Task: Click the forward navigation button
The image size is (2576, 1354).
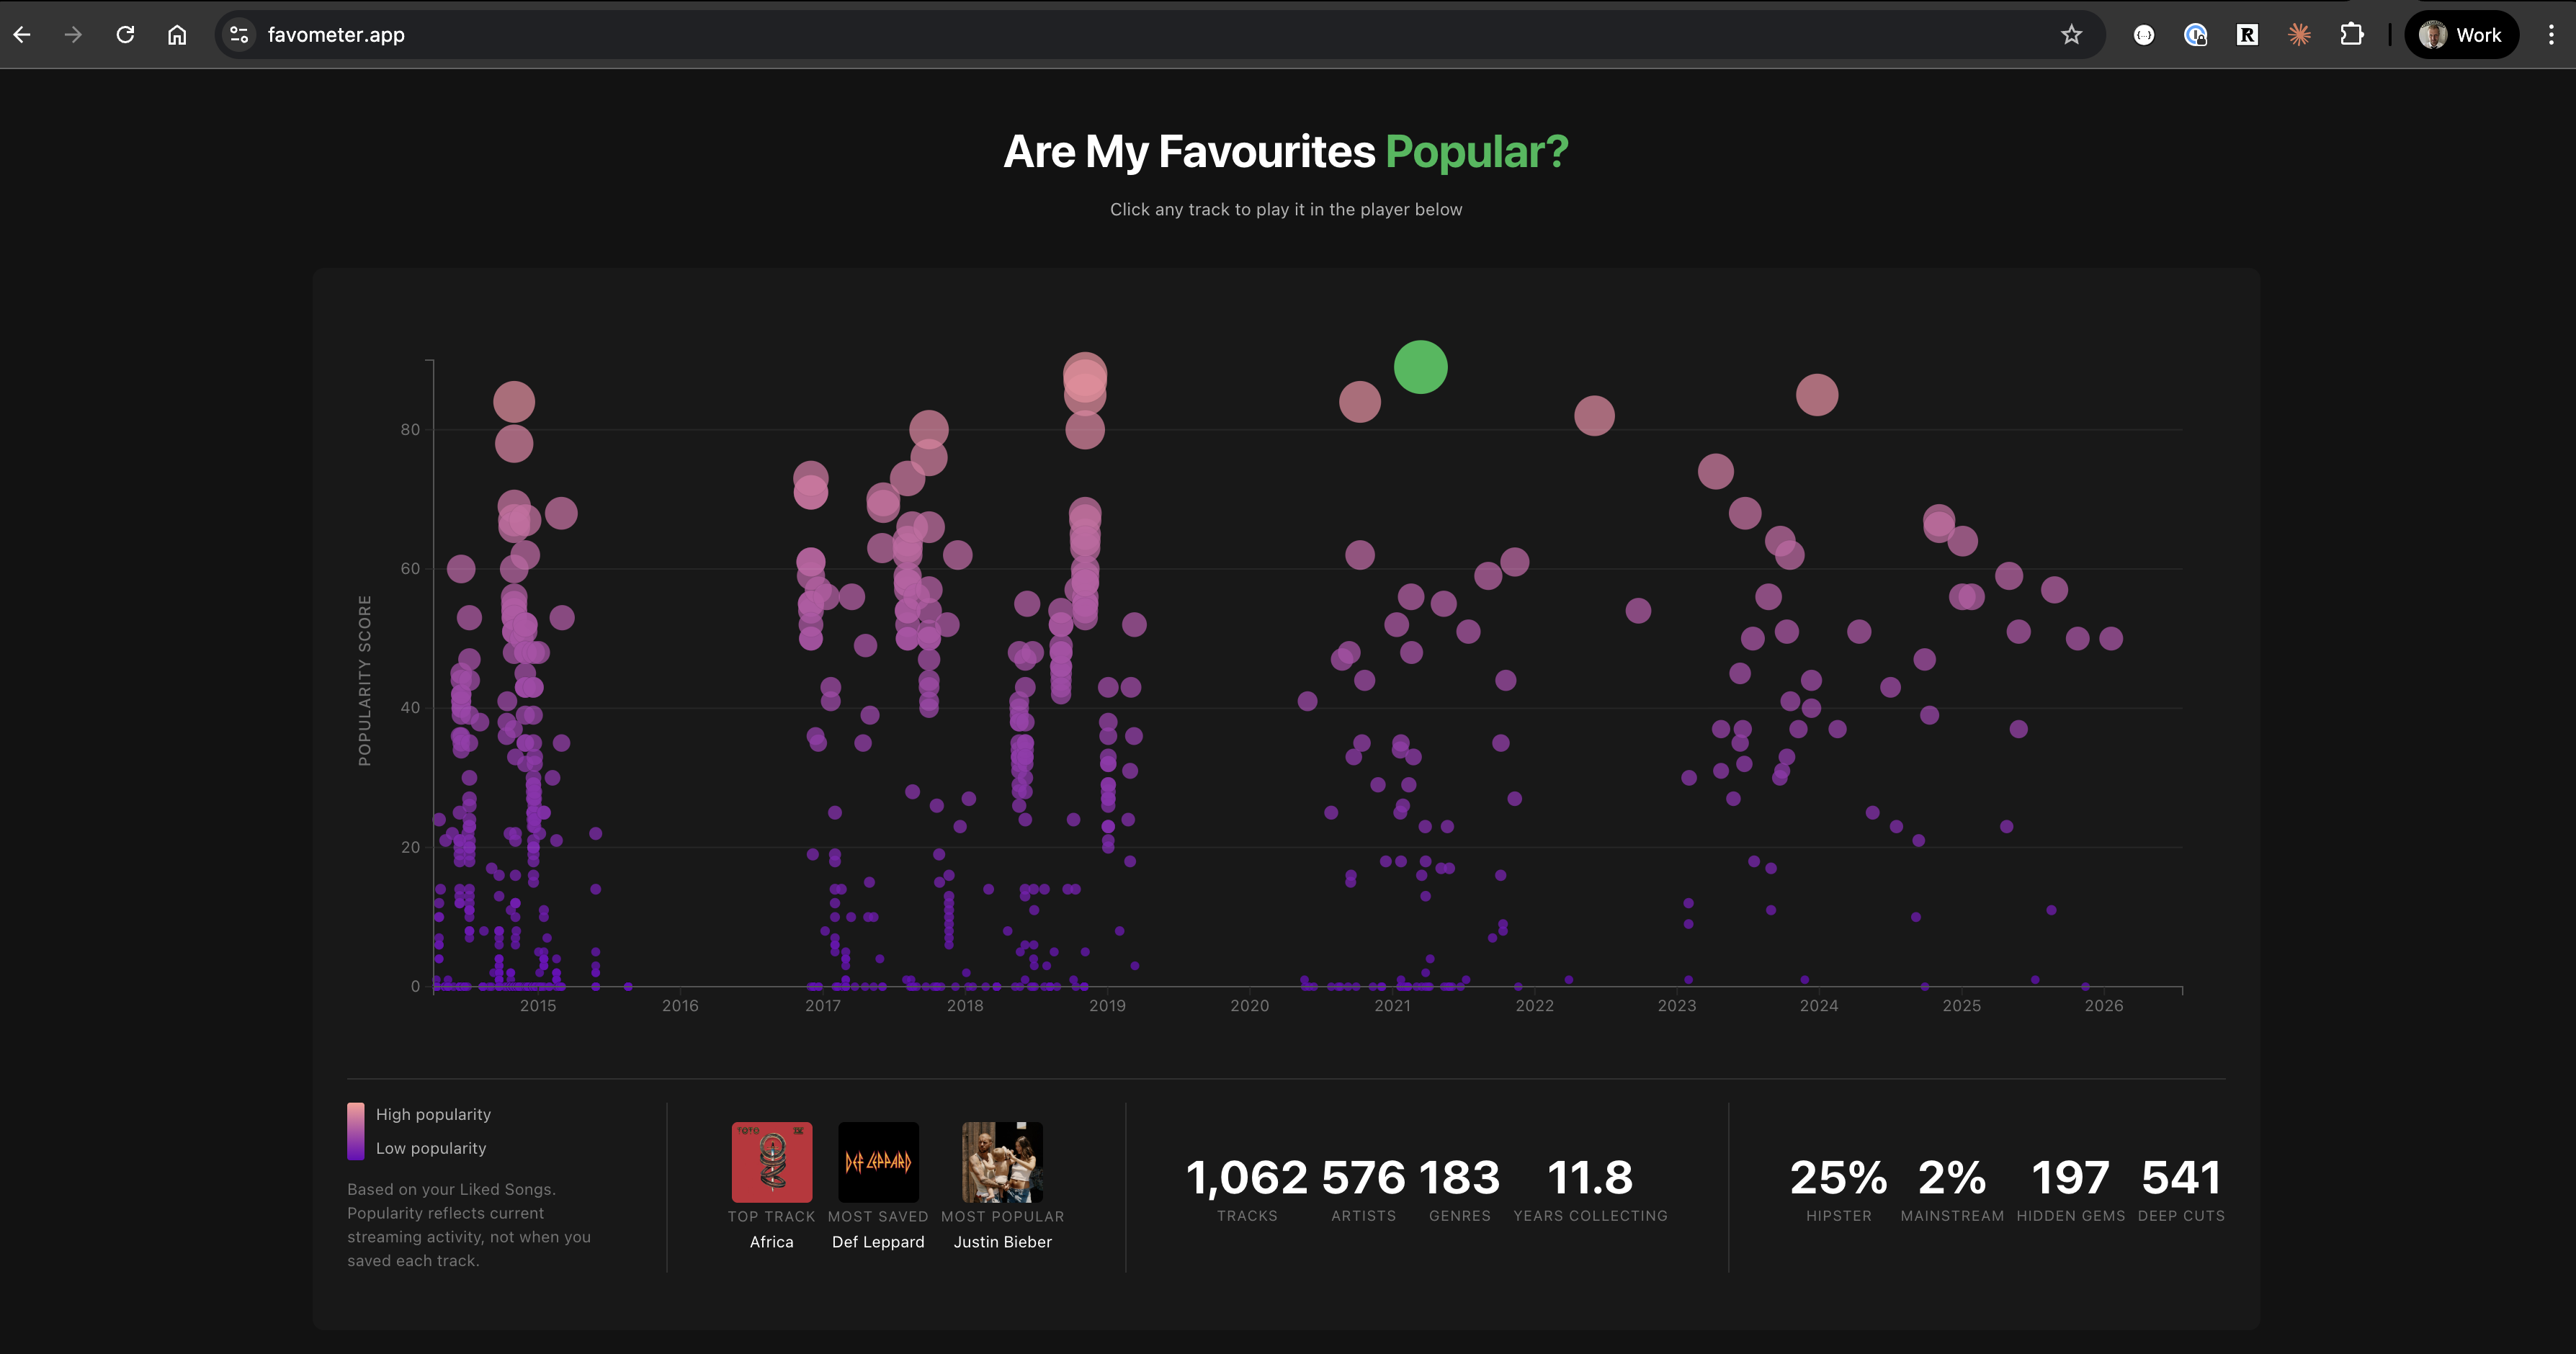Action: [x=73, y=34]
